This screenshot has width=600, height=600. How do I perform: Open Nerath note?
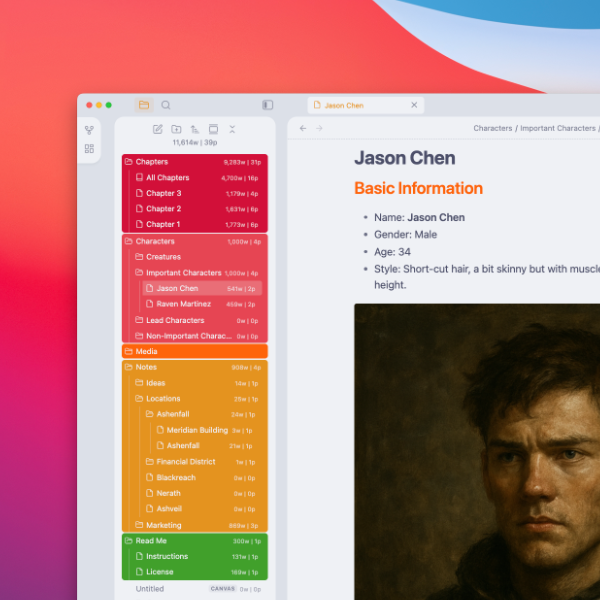202,493
